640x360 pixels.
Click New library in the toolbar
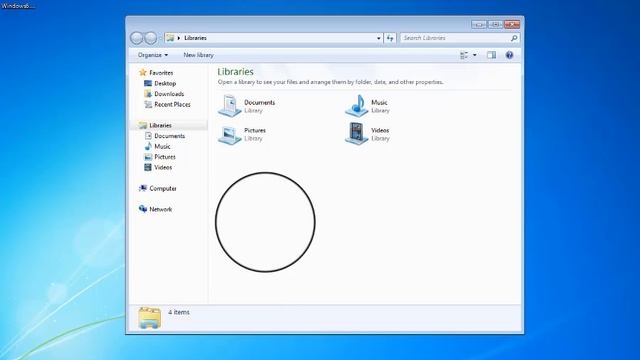click(198, 55)
